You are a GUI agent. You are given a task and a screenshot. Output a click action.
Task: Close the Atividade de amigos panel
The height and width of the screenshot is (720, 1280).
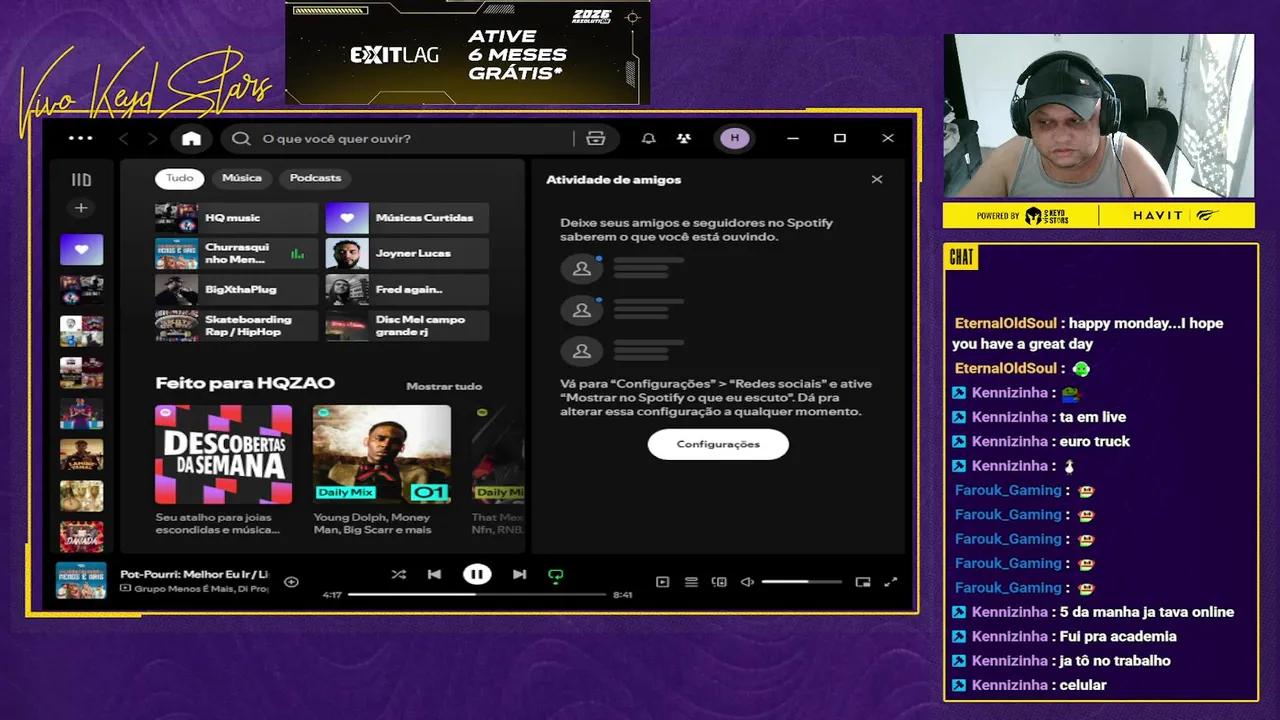(877, 179)
